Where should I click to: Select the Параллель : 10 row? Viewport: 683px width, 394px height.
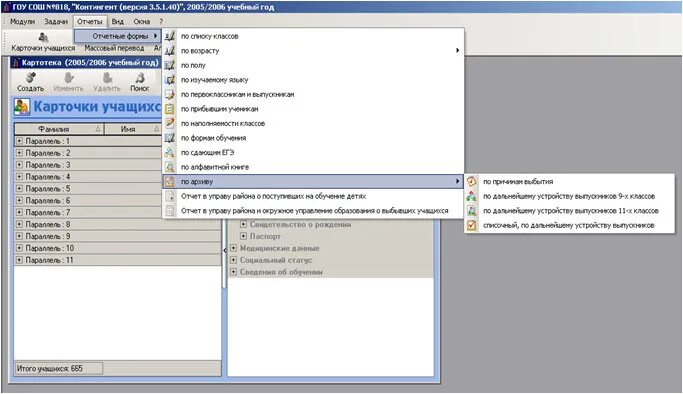tap(118, 248)
